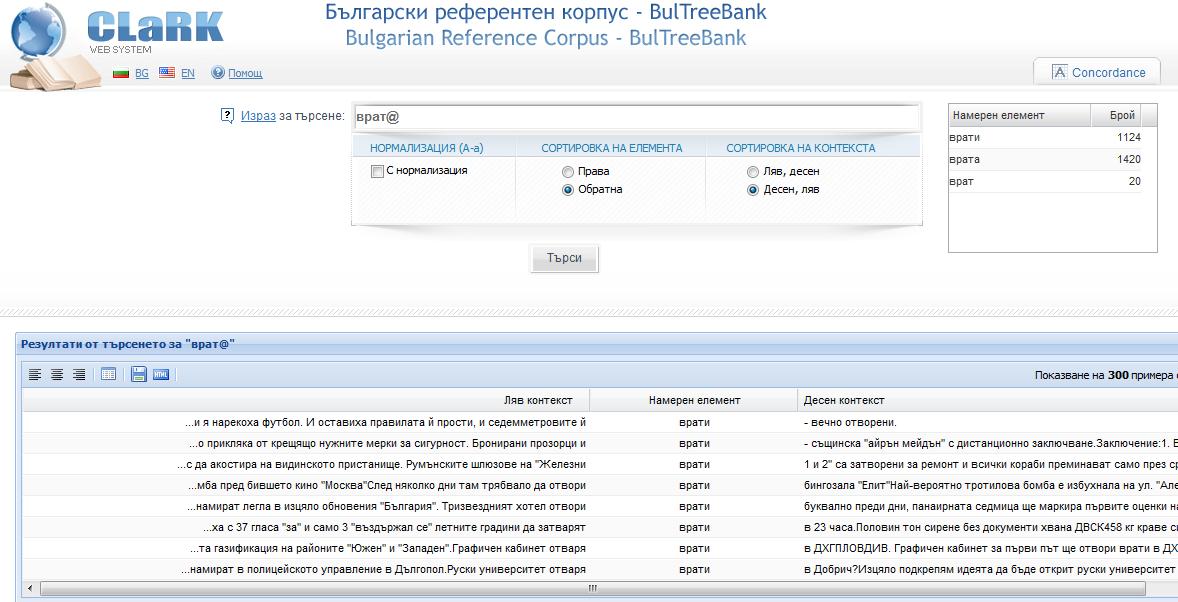Click the count value 1124
Viewport: 1178px width, 602px height.
tap(1128, 138)
